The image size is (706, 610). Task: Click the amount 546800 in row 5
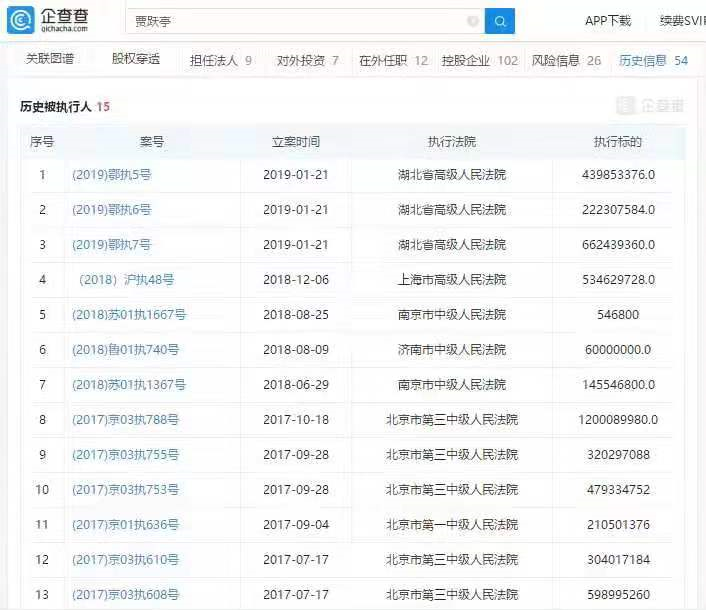[x=618, y=315]
